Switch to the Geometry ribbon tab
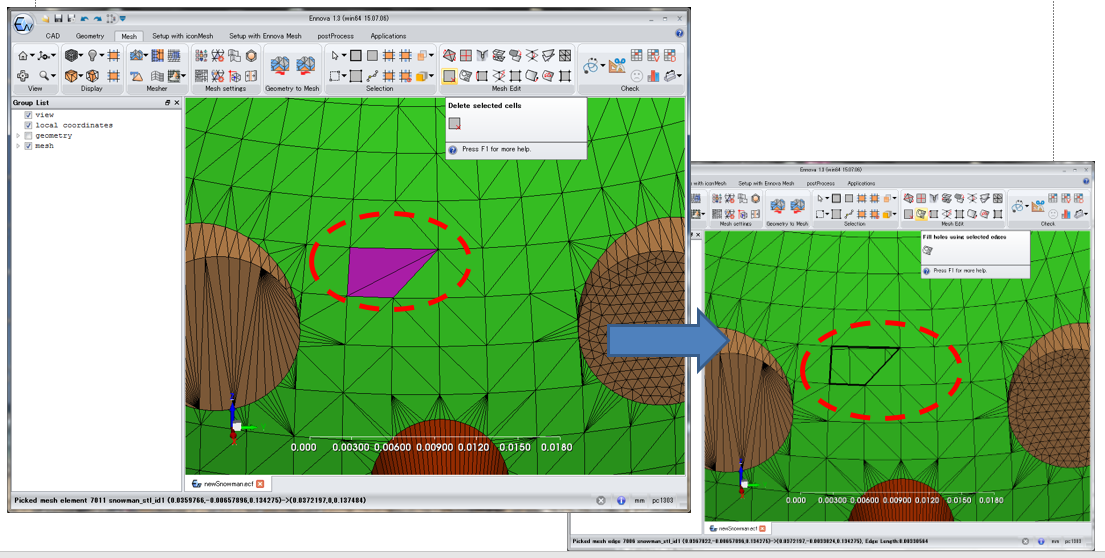The height and width of the screenshot is (558, 1105). coord(90,36)
